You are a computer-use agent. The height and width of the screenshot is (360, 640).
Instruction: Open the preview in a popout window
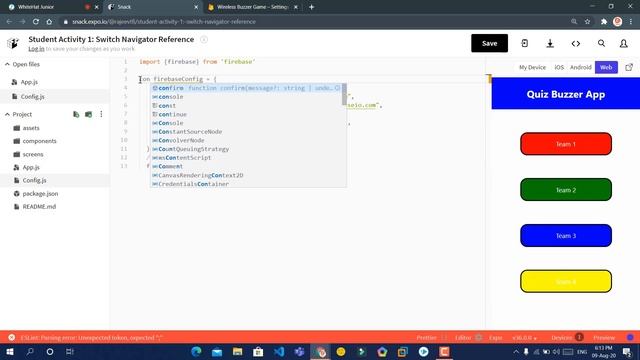click(x=629, y=67)
